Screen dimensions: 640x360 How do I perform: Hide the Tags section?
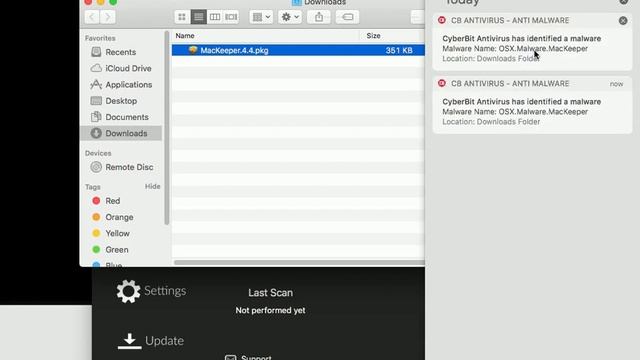coord(153,186)
